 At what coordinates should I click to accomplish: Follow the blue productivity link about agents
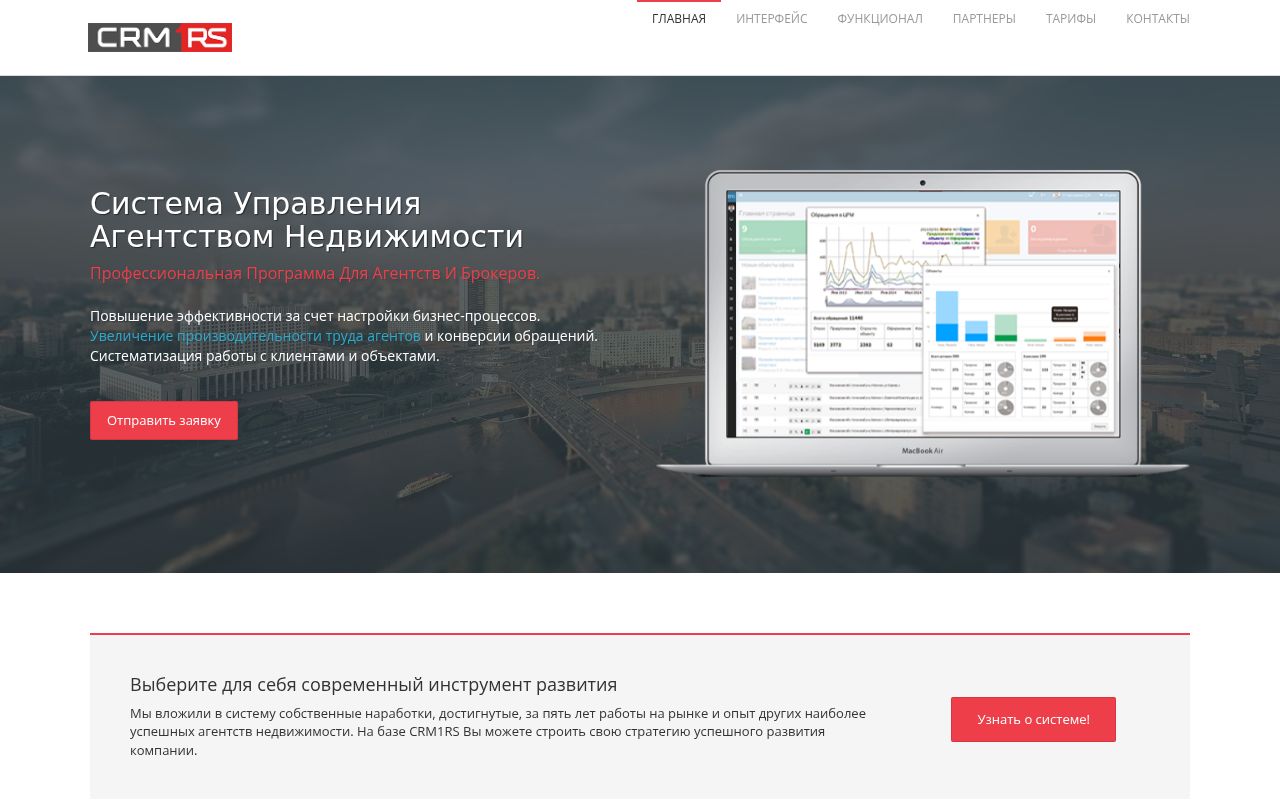pos(255,336)
